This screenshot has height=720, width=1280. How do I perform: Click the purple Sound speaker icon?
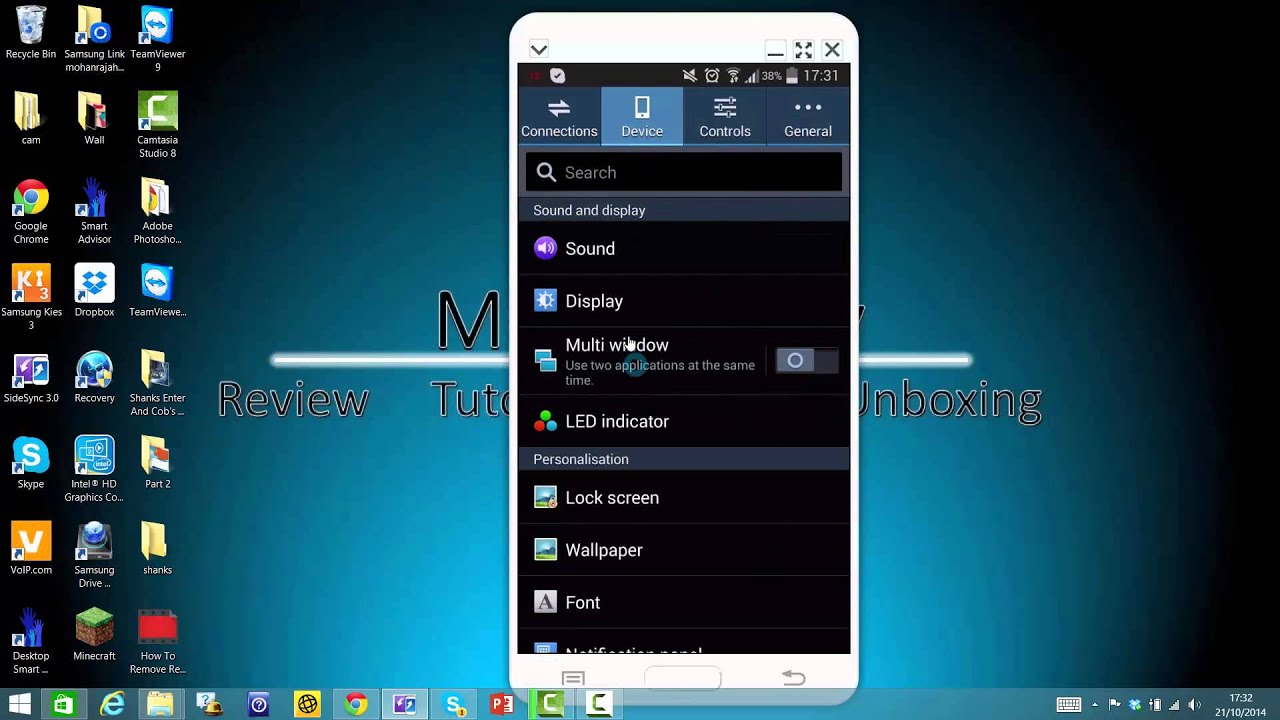pyautogui.click(x=545, y=248)
